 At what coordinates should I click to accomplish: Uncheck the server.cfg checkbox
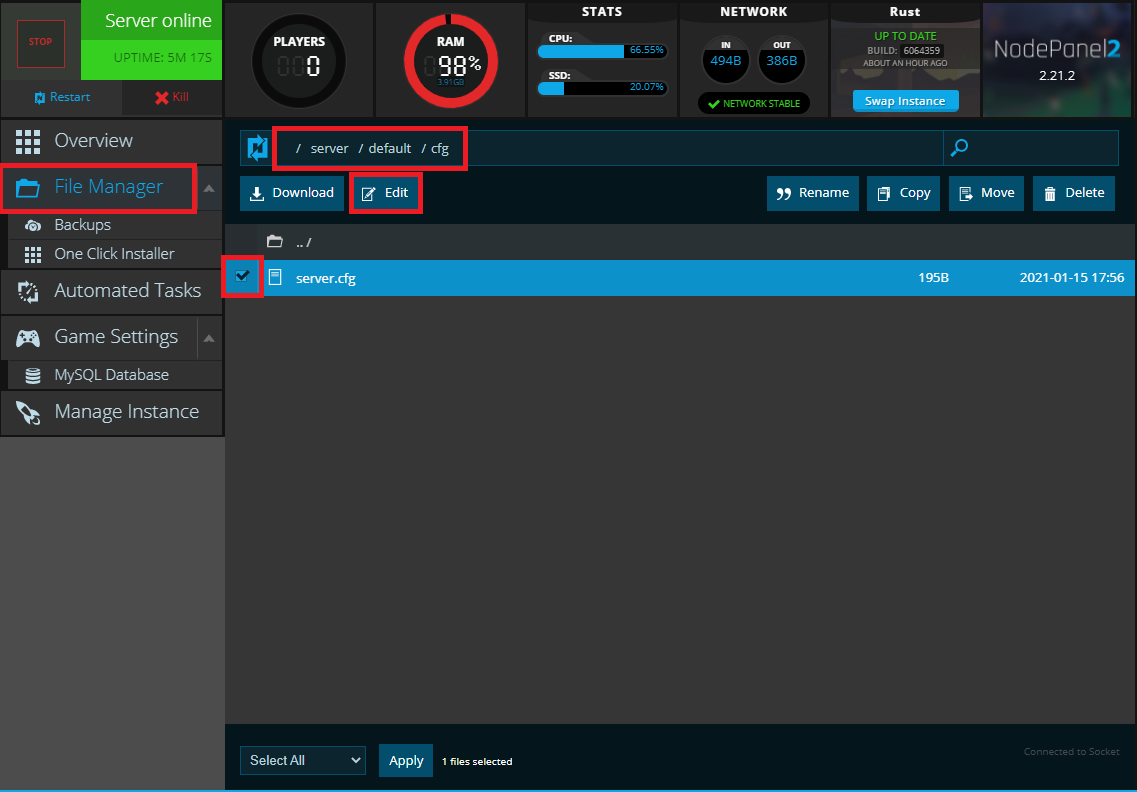pos(243,276)
